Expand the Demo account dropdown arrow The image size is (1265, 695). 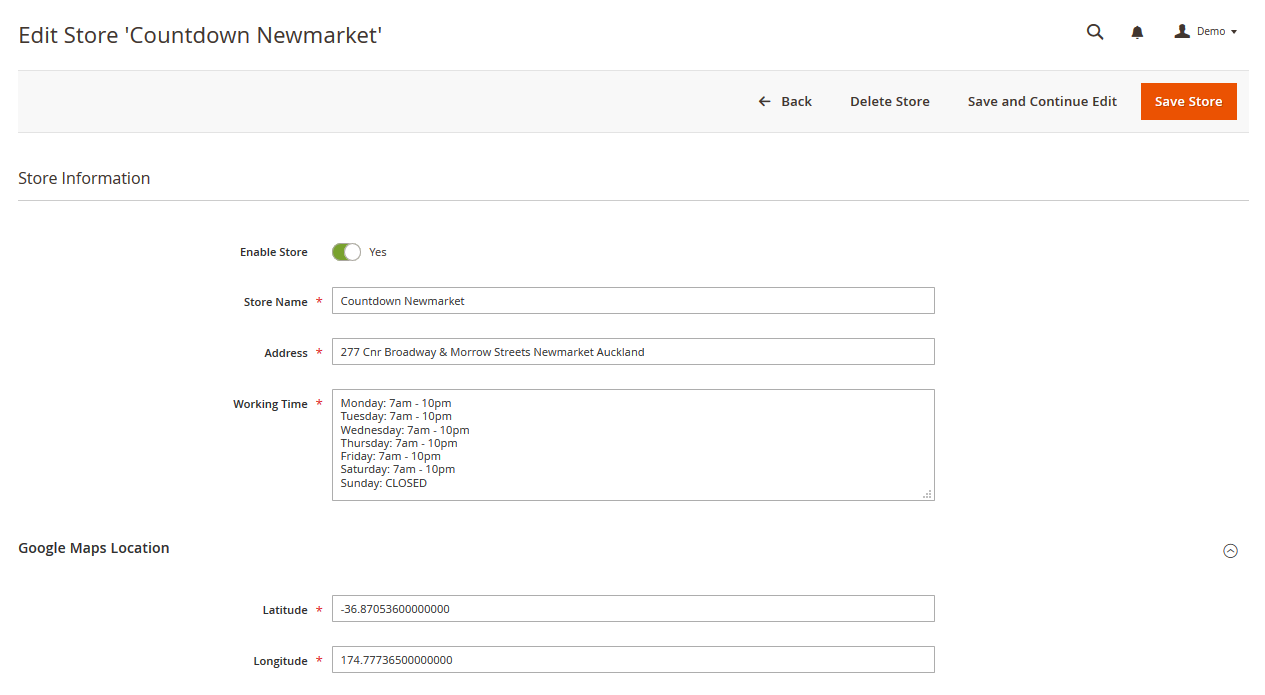(1234, 32)
